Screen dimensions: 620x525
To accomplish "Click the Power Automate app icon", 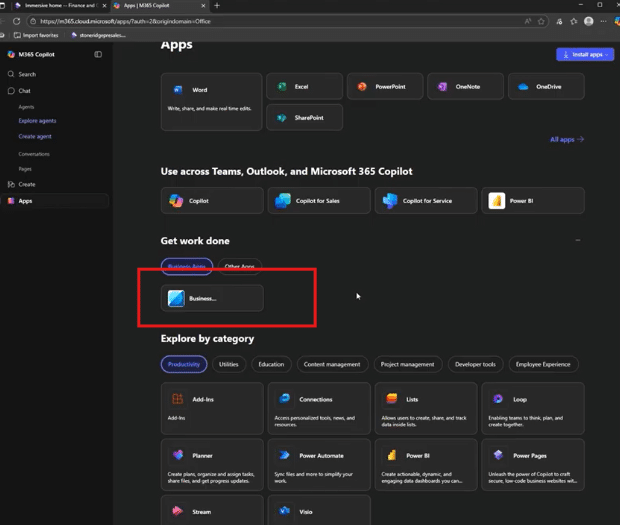I will coord(284,454).
